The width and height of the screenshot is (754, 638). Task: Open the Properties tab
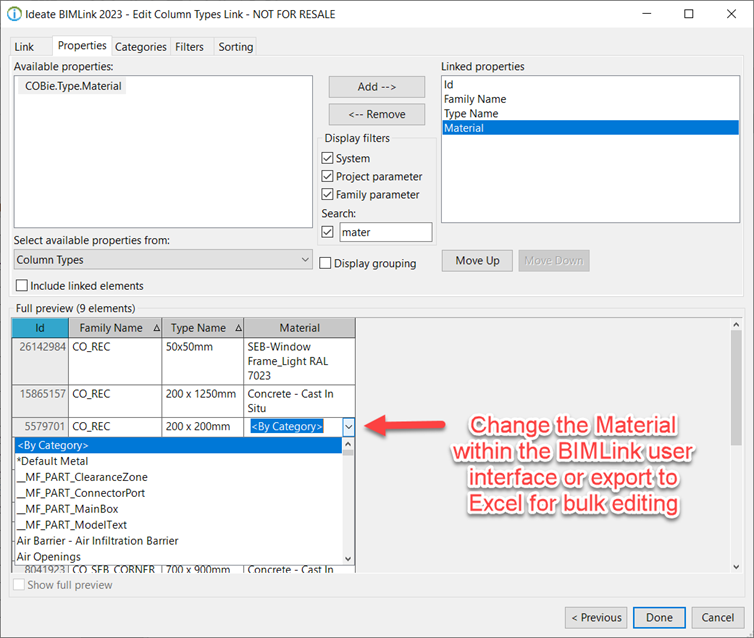pyautogui.click(x=82, y=46)
